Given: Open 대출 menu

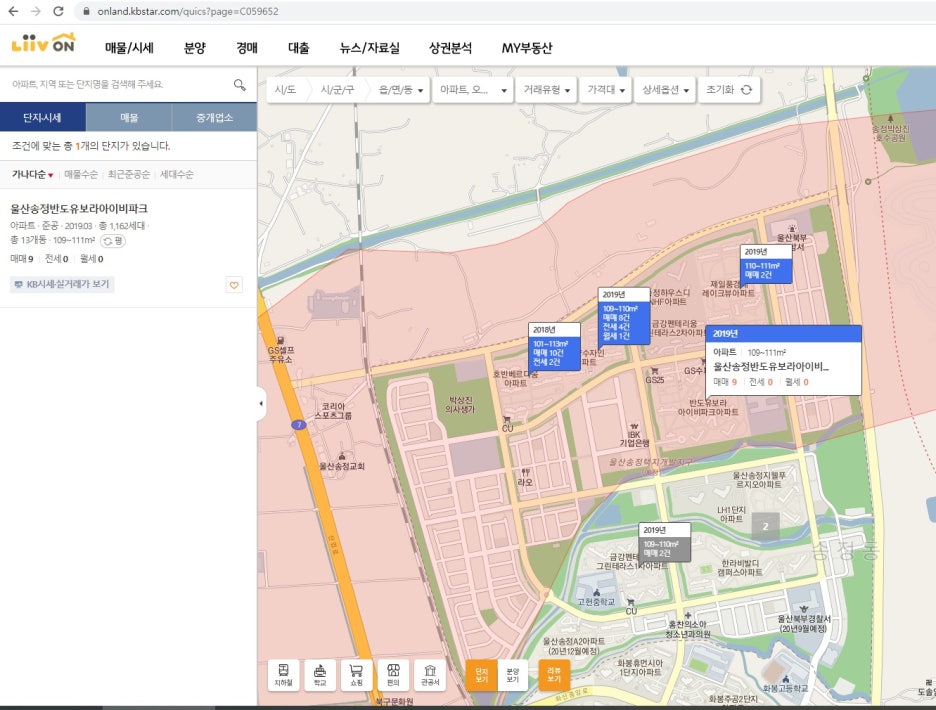Looking at the screenshot, I should 298,48.
